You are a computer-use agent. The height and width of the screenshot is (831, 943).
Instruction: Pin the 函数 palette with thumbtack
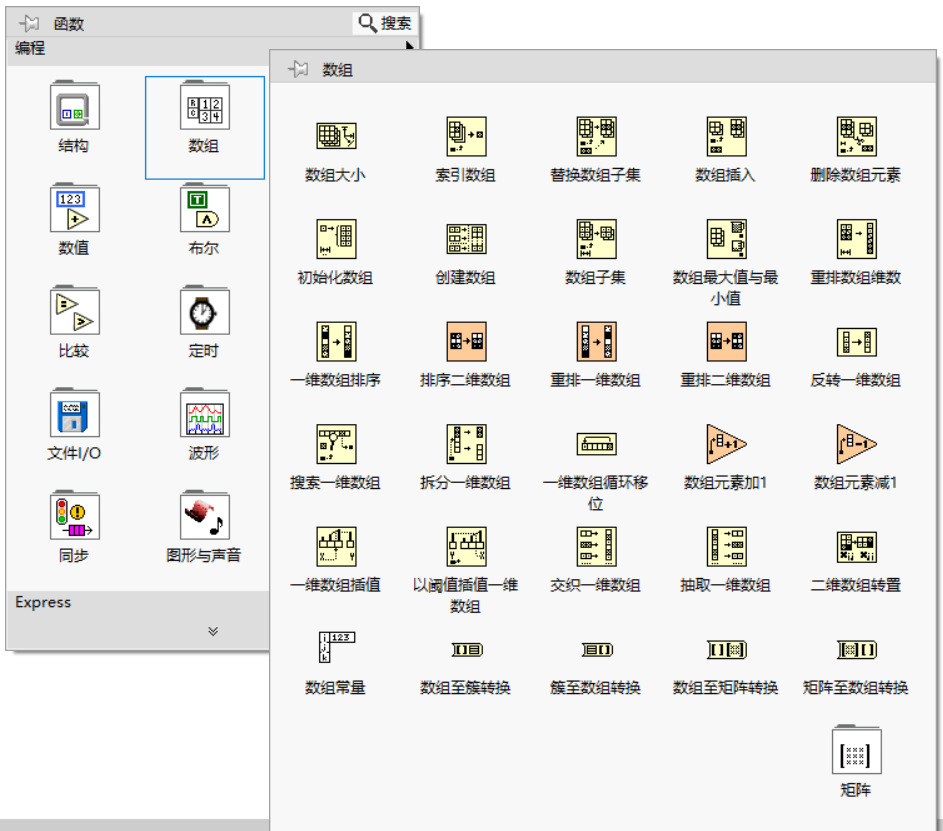click(x=29, y=23)
